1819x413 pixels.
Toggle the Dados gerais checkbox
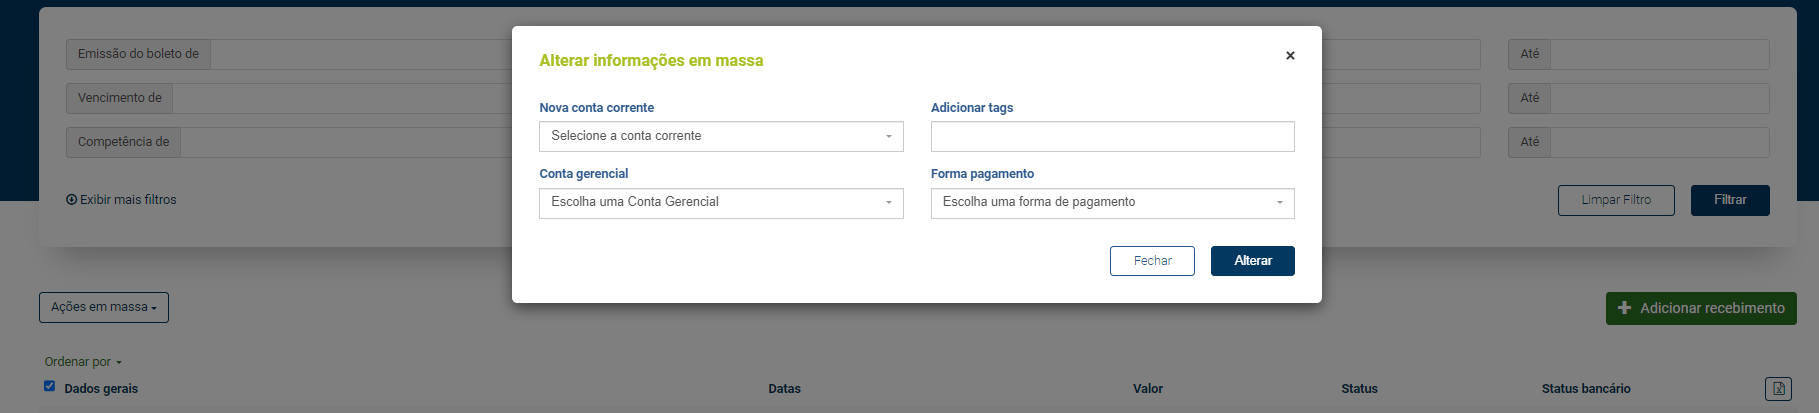point(49,386)
